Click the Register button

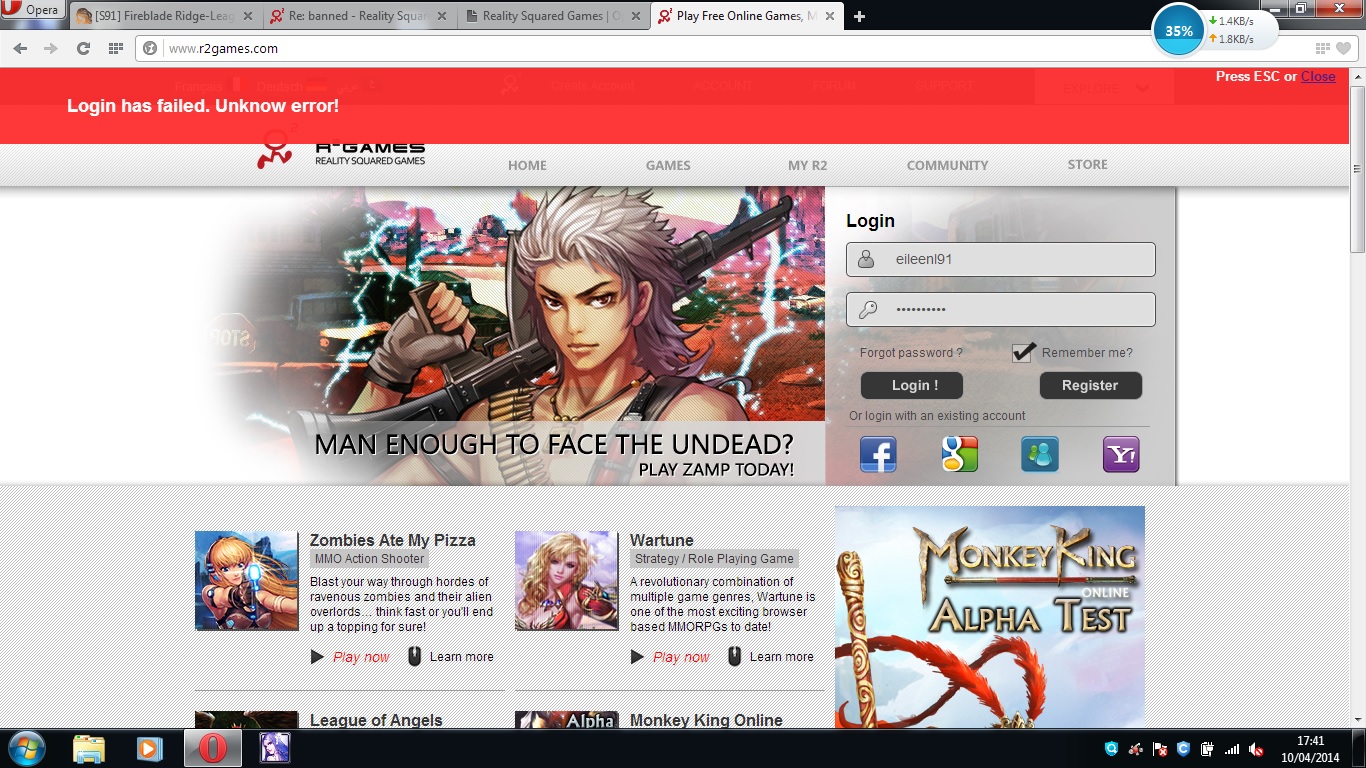click(1090, 385)
